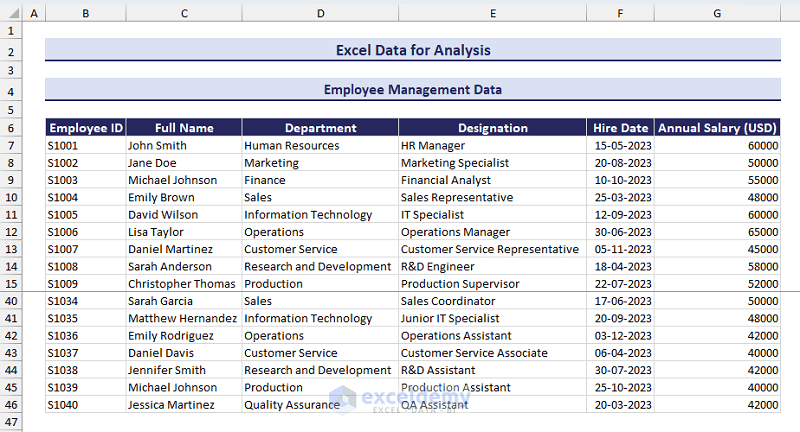
Task: Click the hire date 25-03-2023 cell
Action: point(622,197)
